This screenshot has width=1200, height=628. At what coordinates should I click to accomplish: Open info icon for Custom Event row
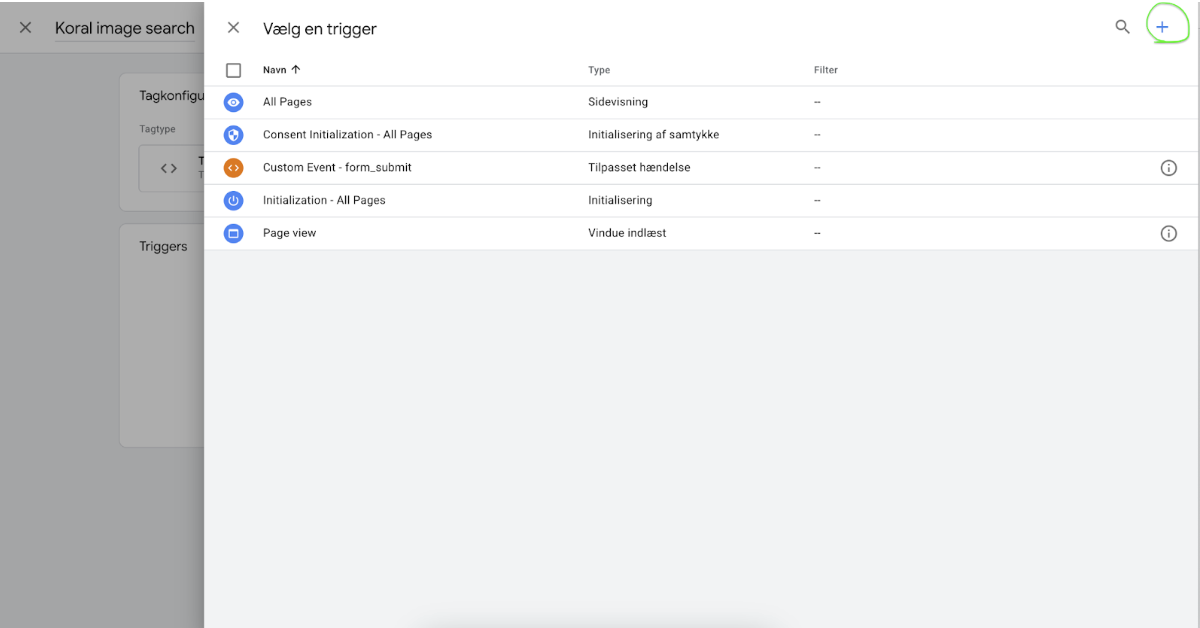point(1168,168)
